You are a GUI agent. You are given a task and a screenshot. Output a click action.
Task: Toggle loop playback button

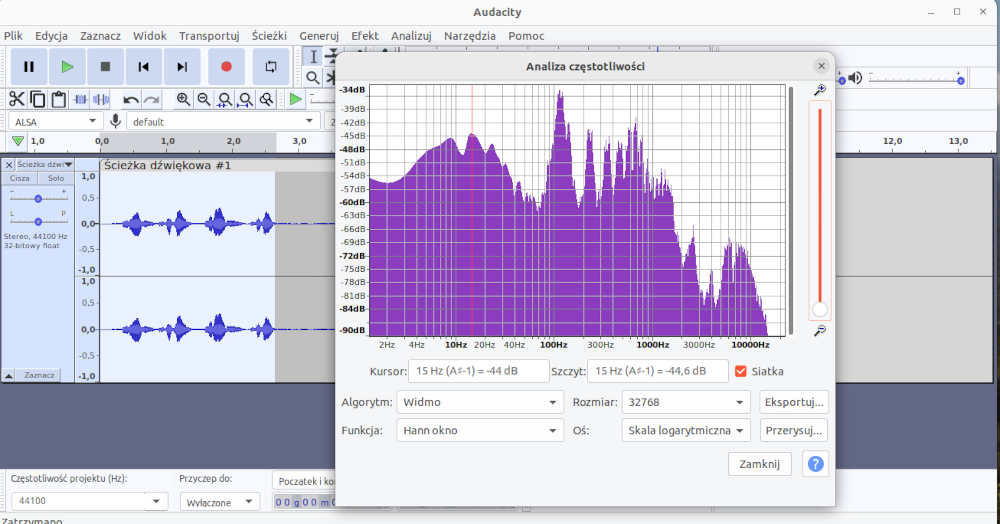[x=271, y=66]
